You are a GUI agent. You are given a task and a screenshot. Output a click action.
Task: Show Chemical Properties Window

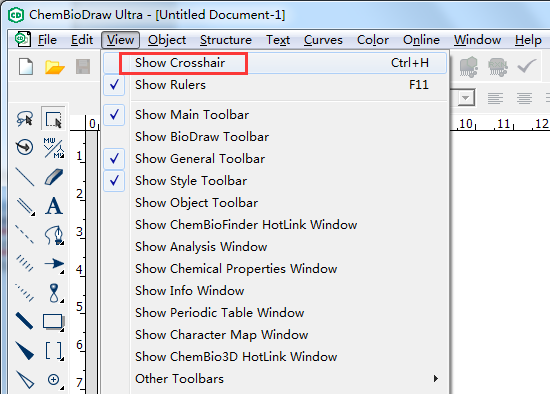pyautogui.click(x=275, y=269)
